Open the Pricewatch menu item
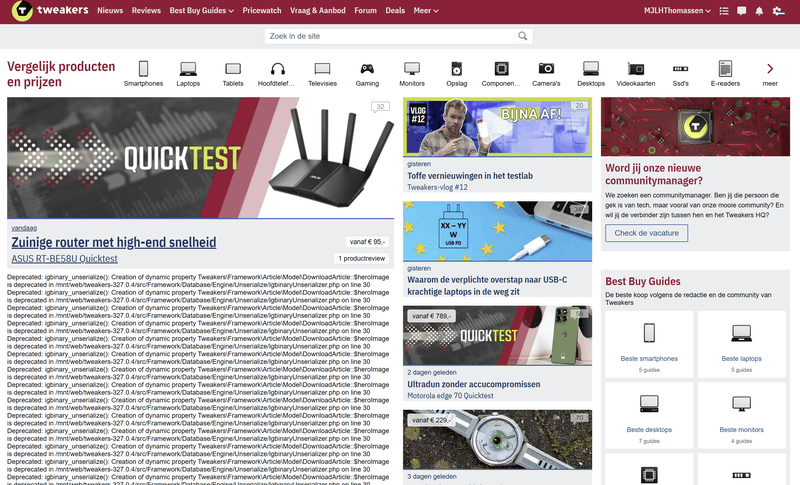This screenshot has width=800, height=485. 262,10
